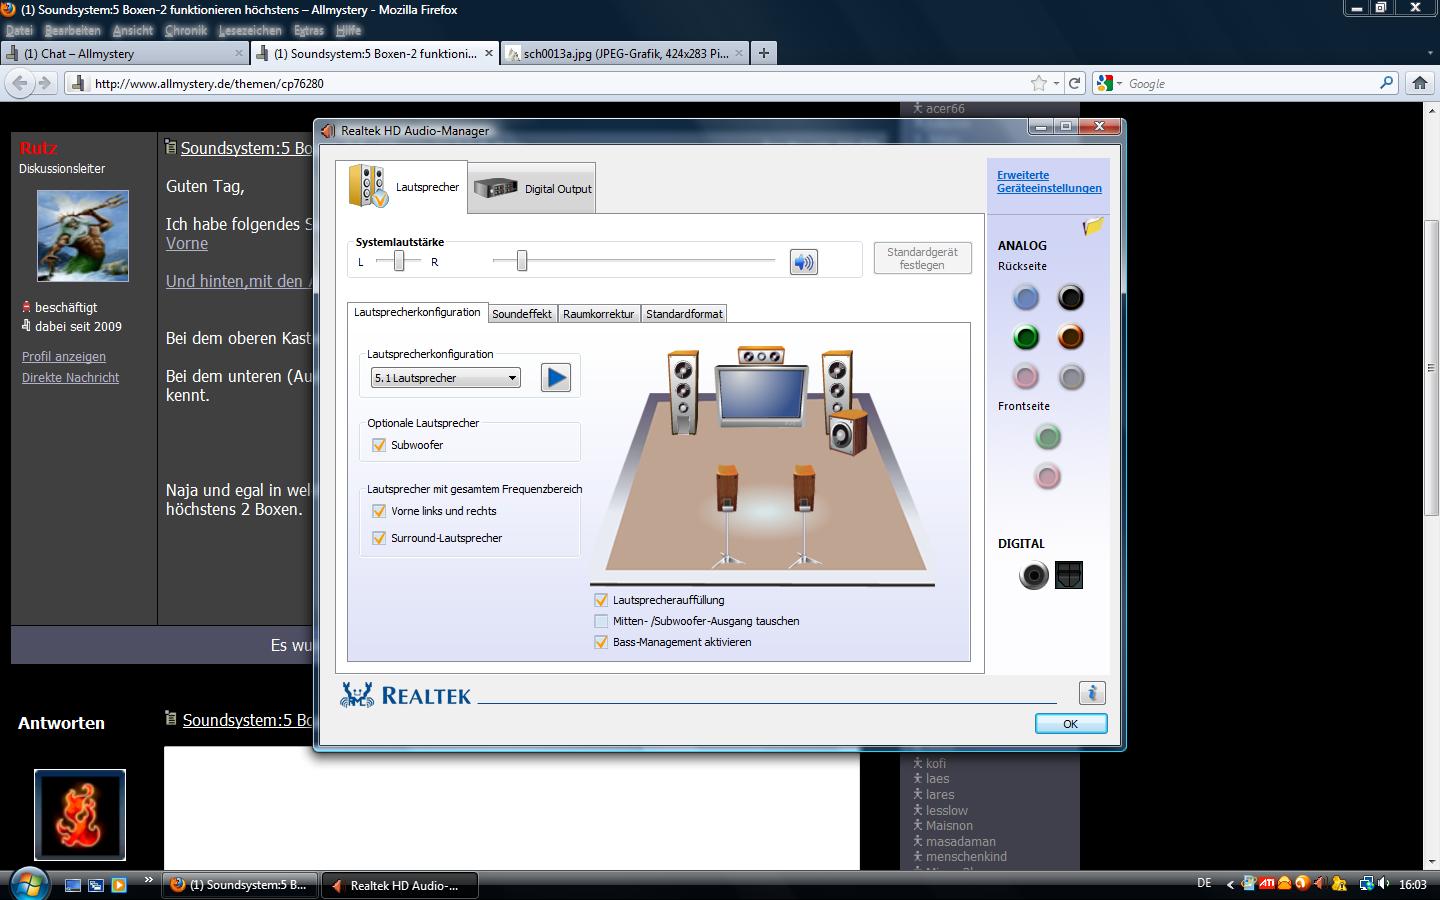The image size is (1440, 900).
Task: Toggle the Subwoofer checkbox
Action: coord(379,445)
